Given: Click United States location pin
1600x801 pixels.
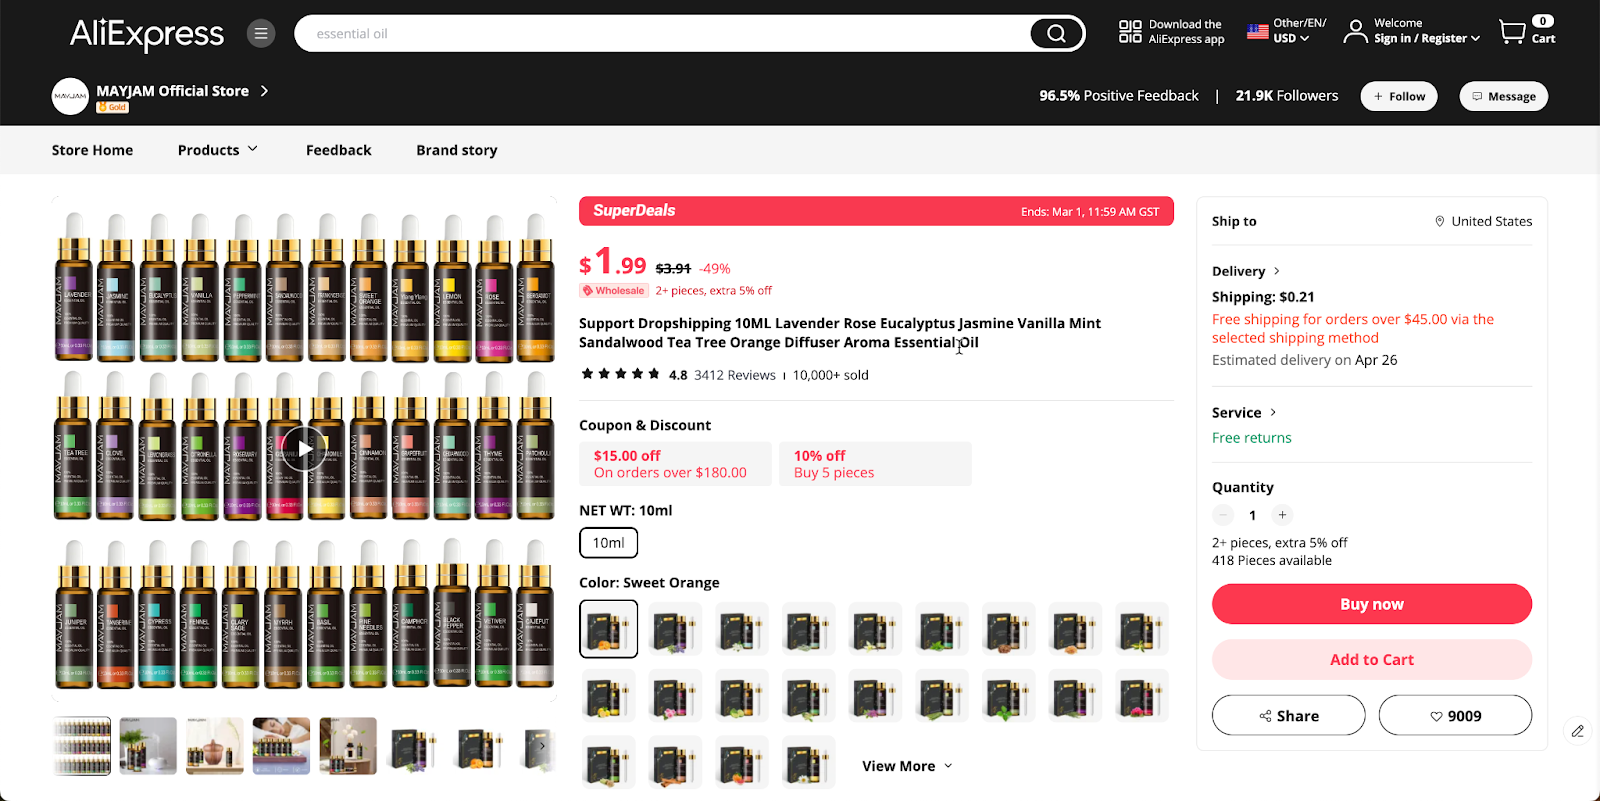Looking at the screenshot, I should click(1440, 221).
